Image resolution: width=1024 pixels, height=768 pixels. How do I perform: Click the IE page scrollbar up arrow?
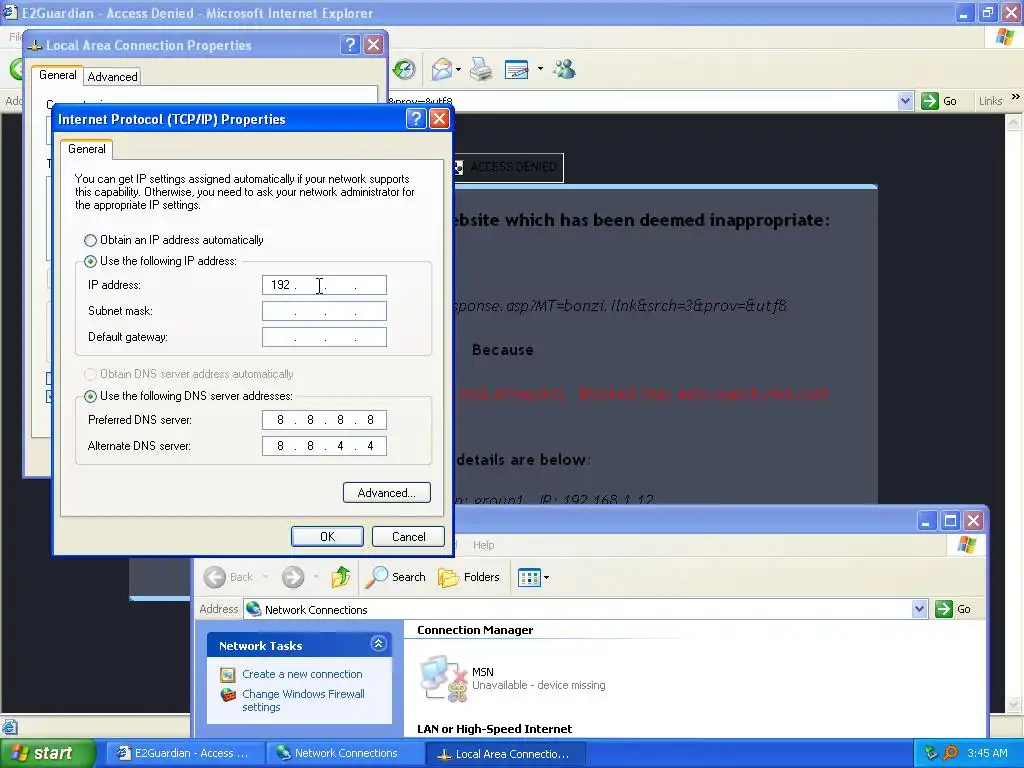pyautogui.click(x=1014, y=121)
